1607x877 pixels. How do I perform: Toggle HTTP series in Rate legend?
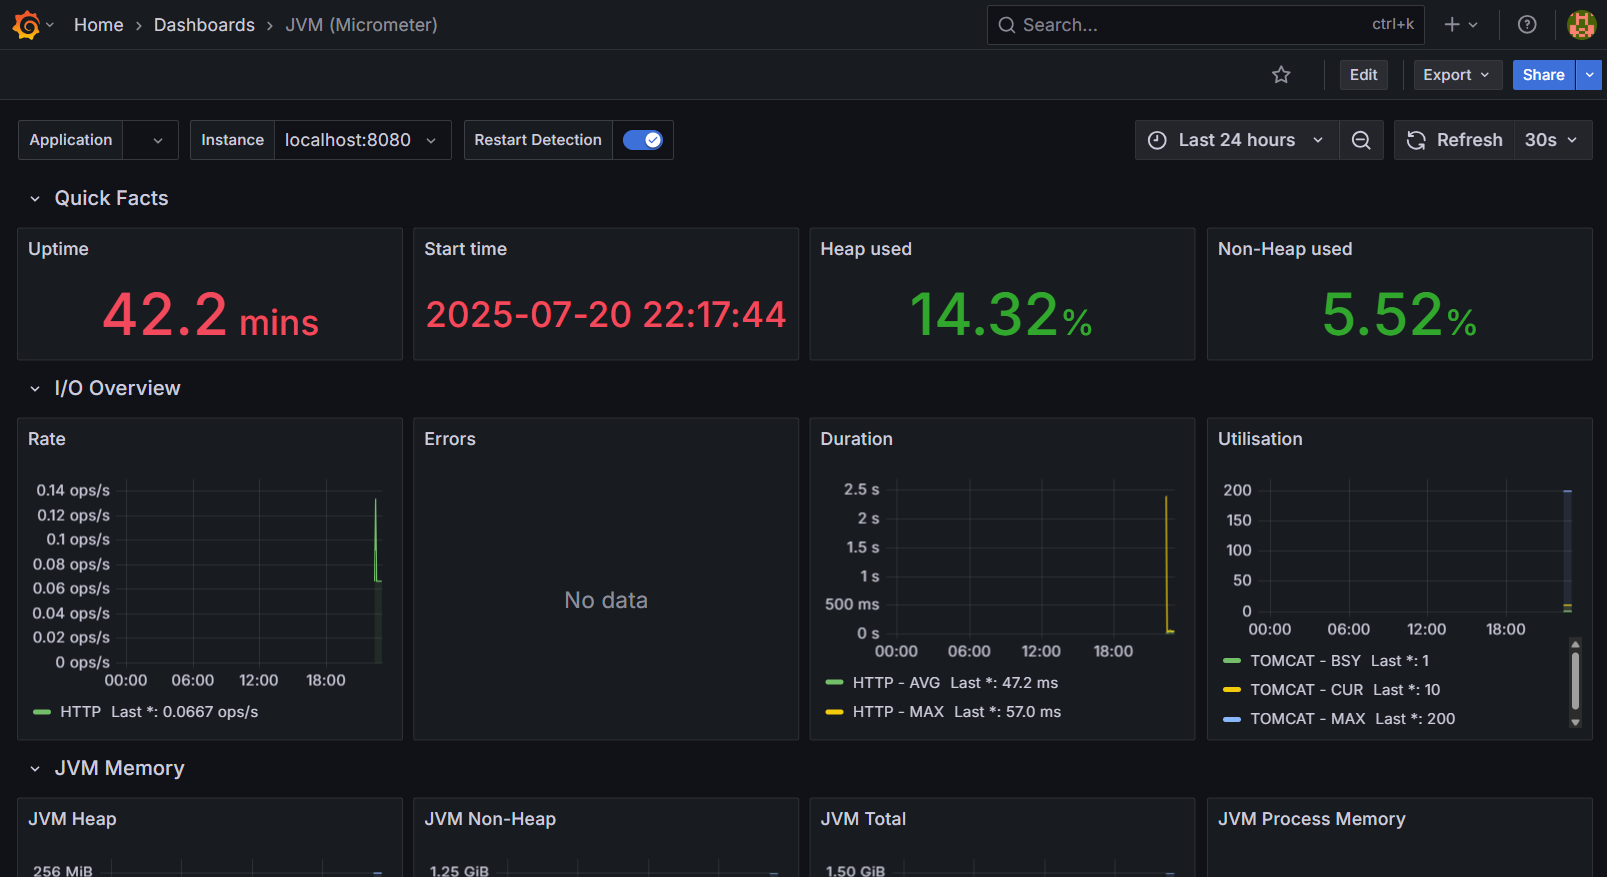pos(80,712)
